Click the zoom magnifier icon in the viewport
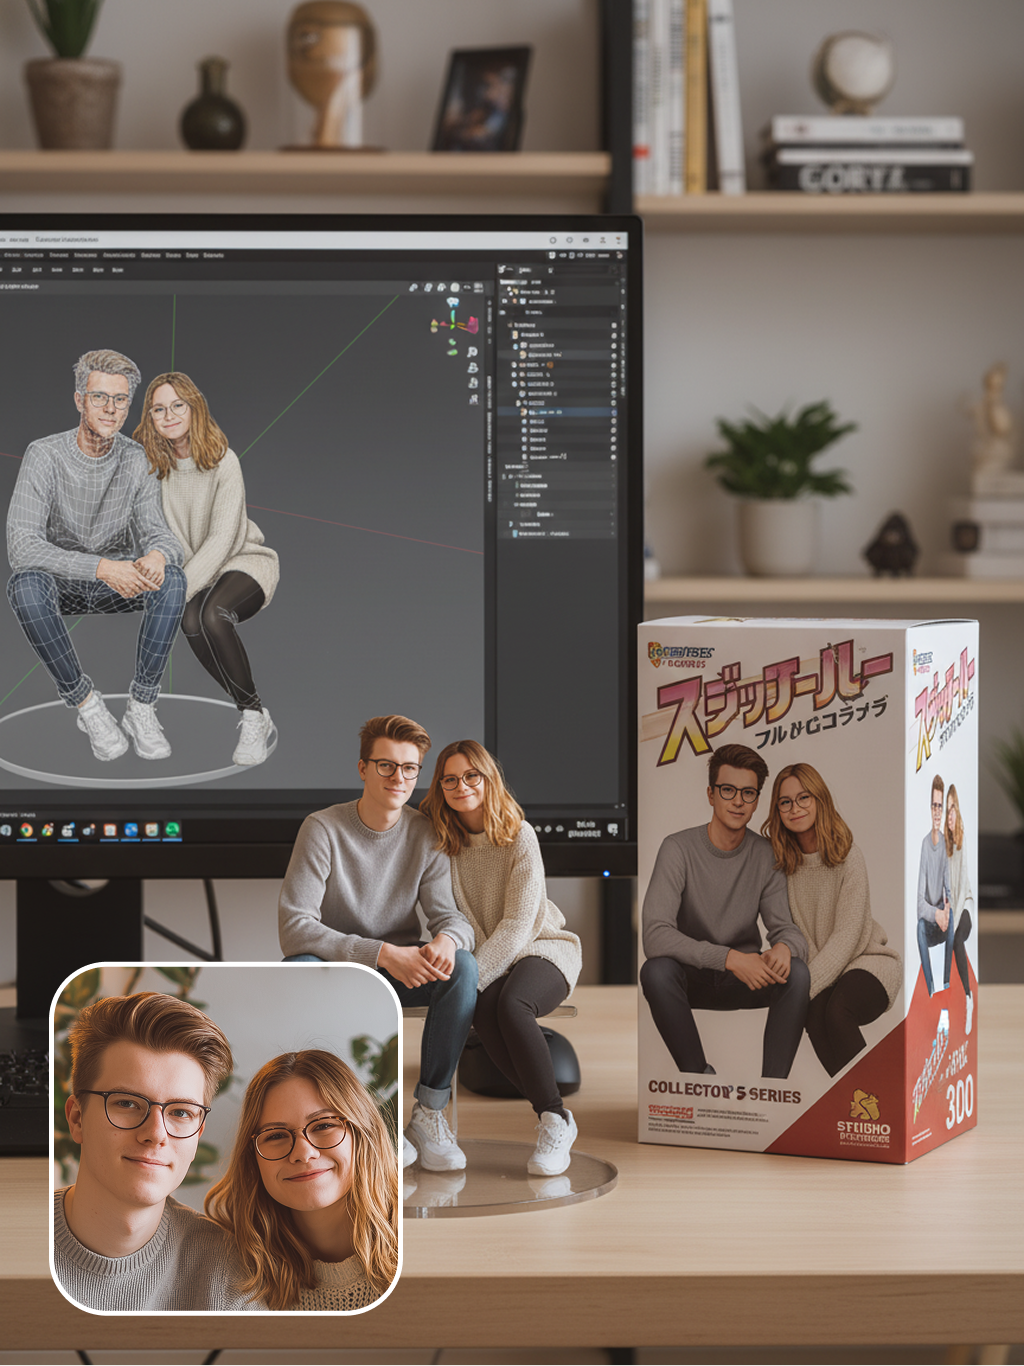Viewport: 1024px width, 1366px height. point(472,352)
